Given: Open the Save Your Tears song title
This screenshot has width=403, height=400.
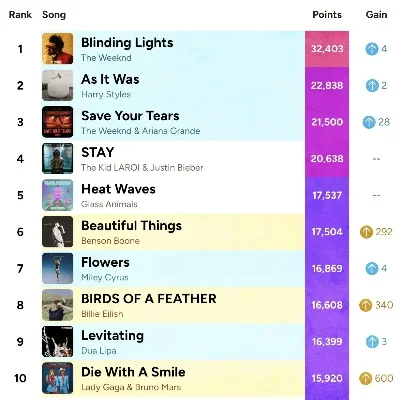Looking at the screenshot, I should coord(130,116).
